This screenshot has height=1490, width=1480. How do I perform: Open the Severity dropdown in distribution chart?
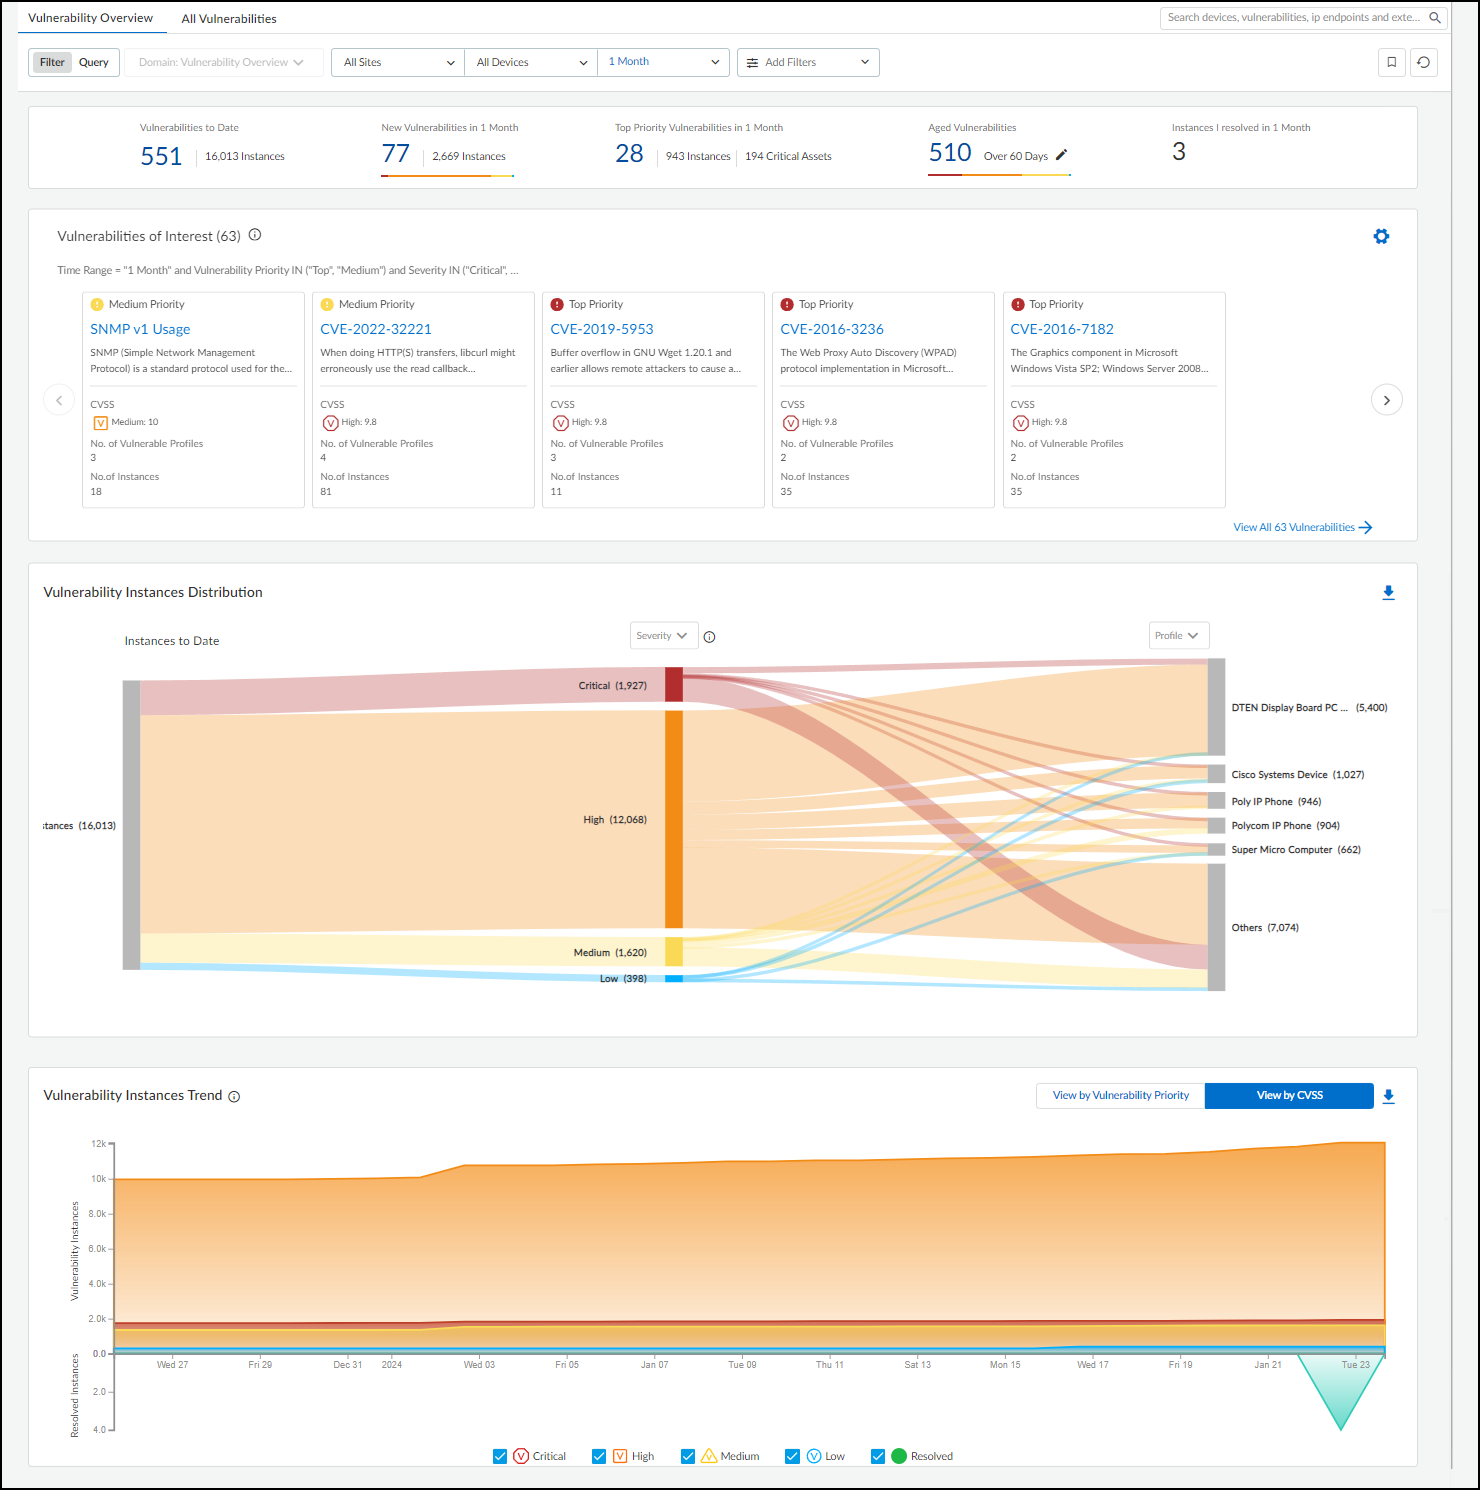(663, 636)
